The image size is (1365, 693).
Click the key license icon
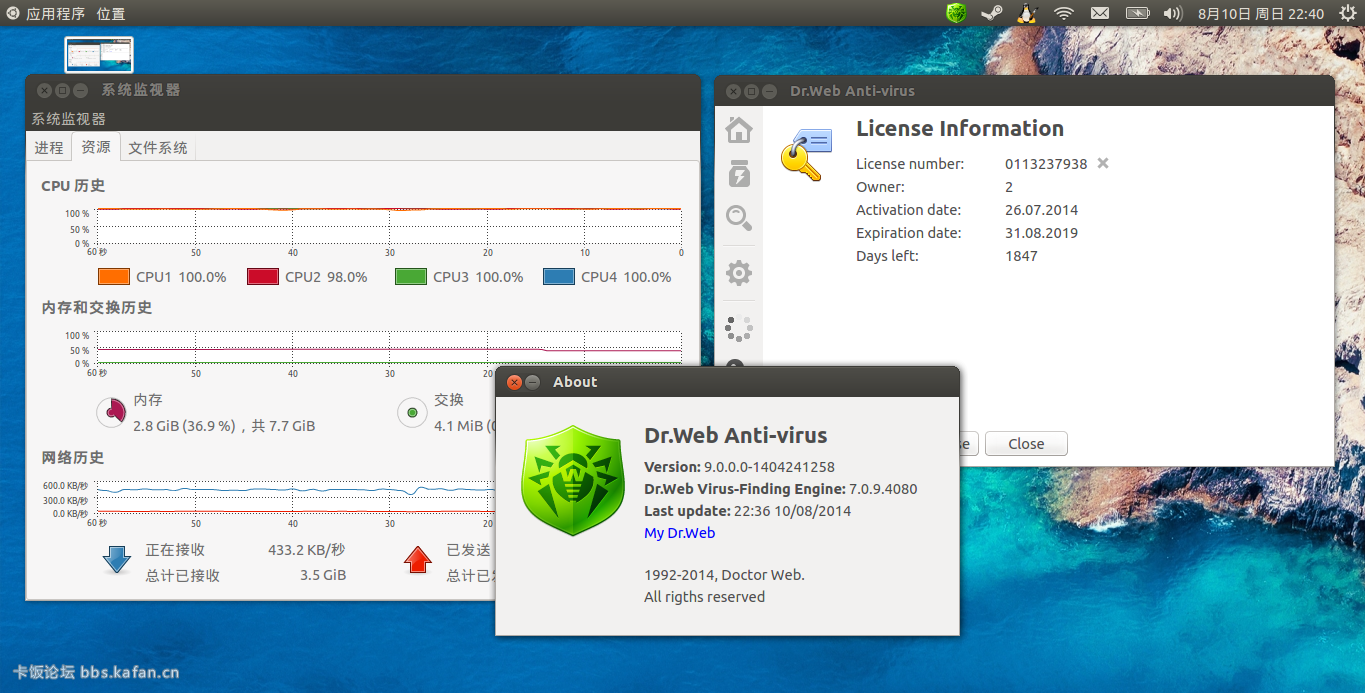806,155
